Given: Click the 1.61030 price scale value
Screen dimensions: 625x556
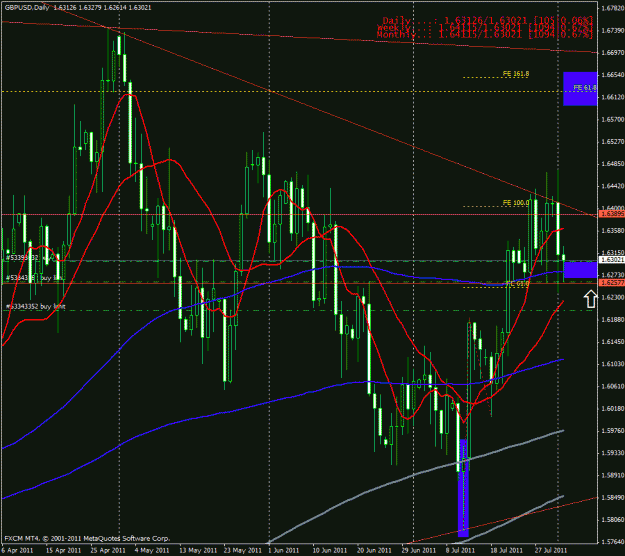Looking at the screenshot, I should [612, 364].
